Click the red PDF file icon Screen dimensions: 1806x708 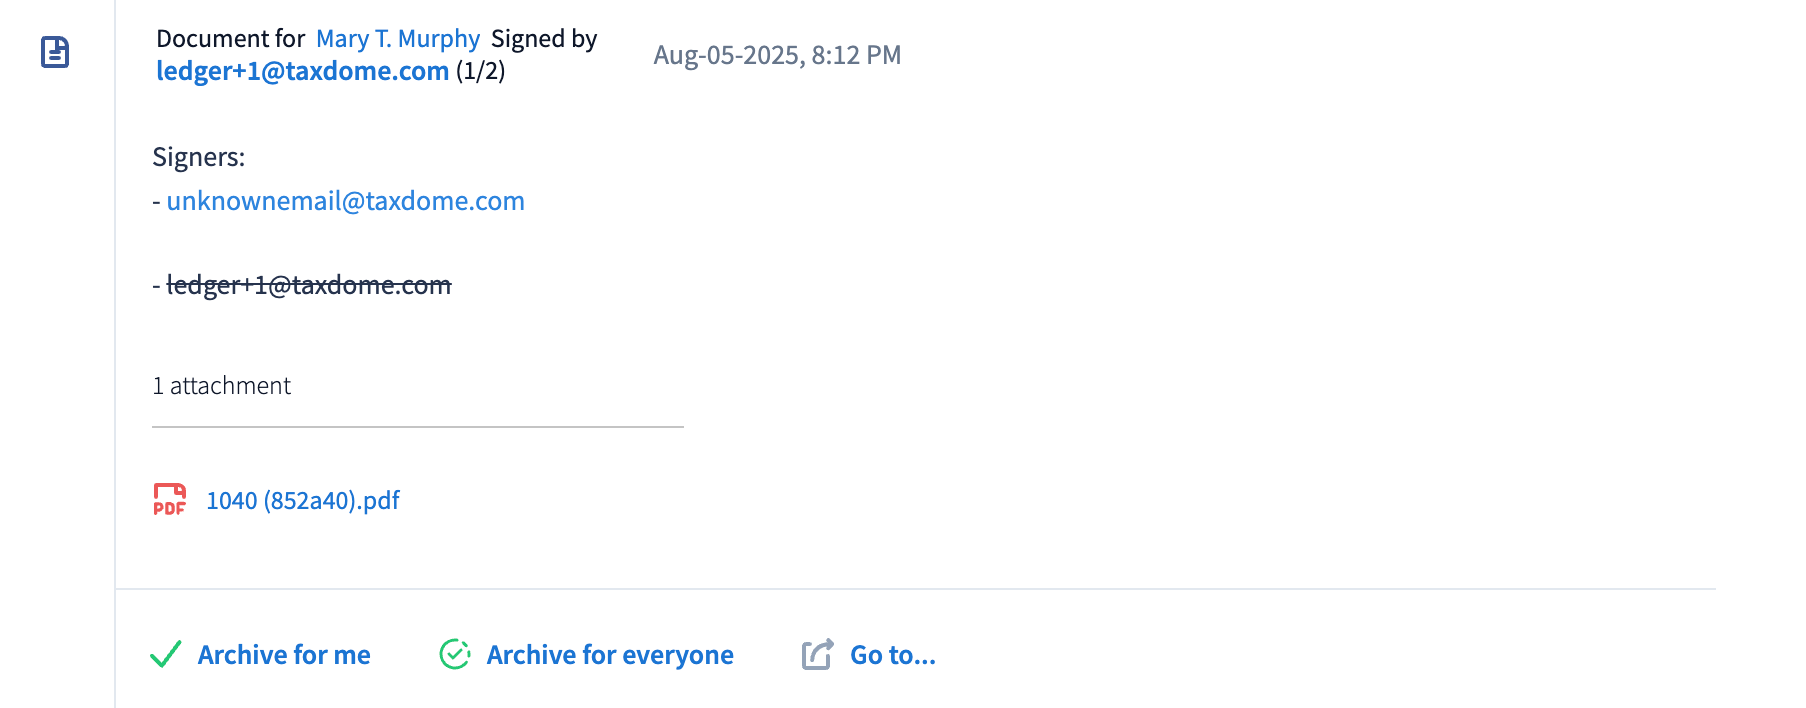pyautogui.click(x=169, y=499)
